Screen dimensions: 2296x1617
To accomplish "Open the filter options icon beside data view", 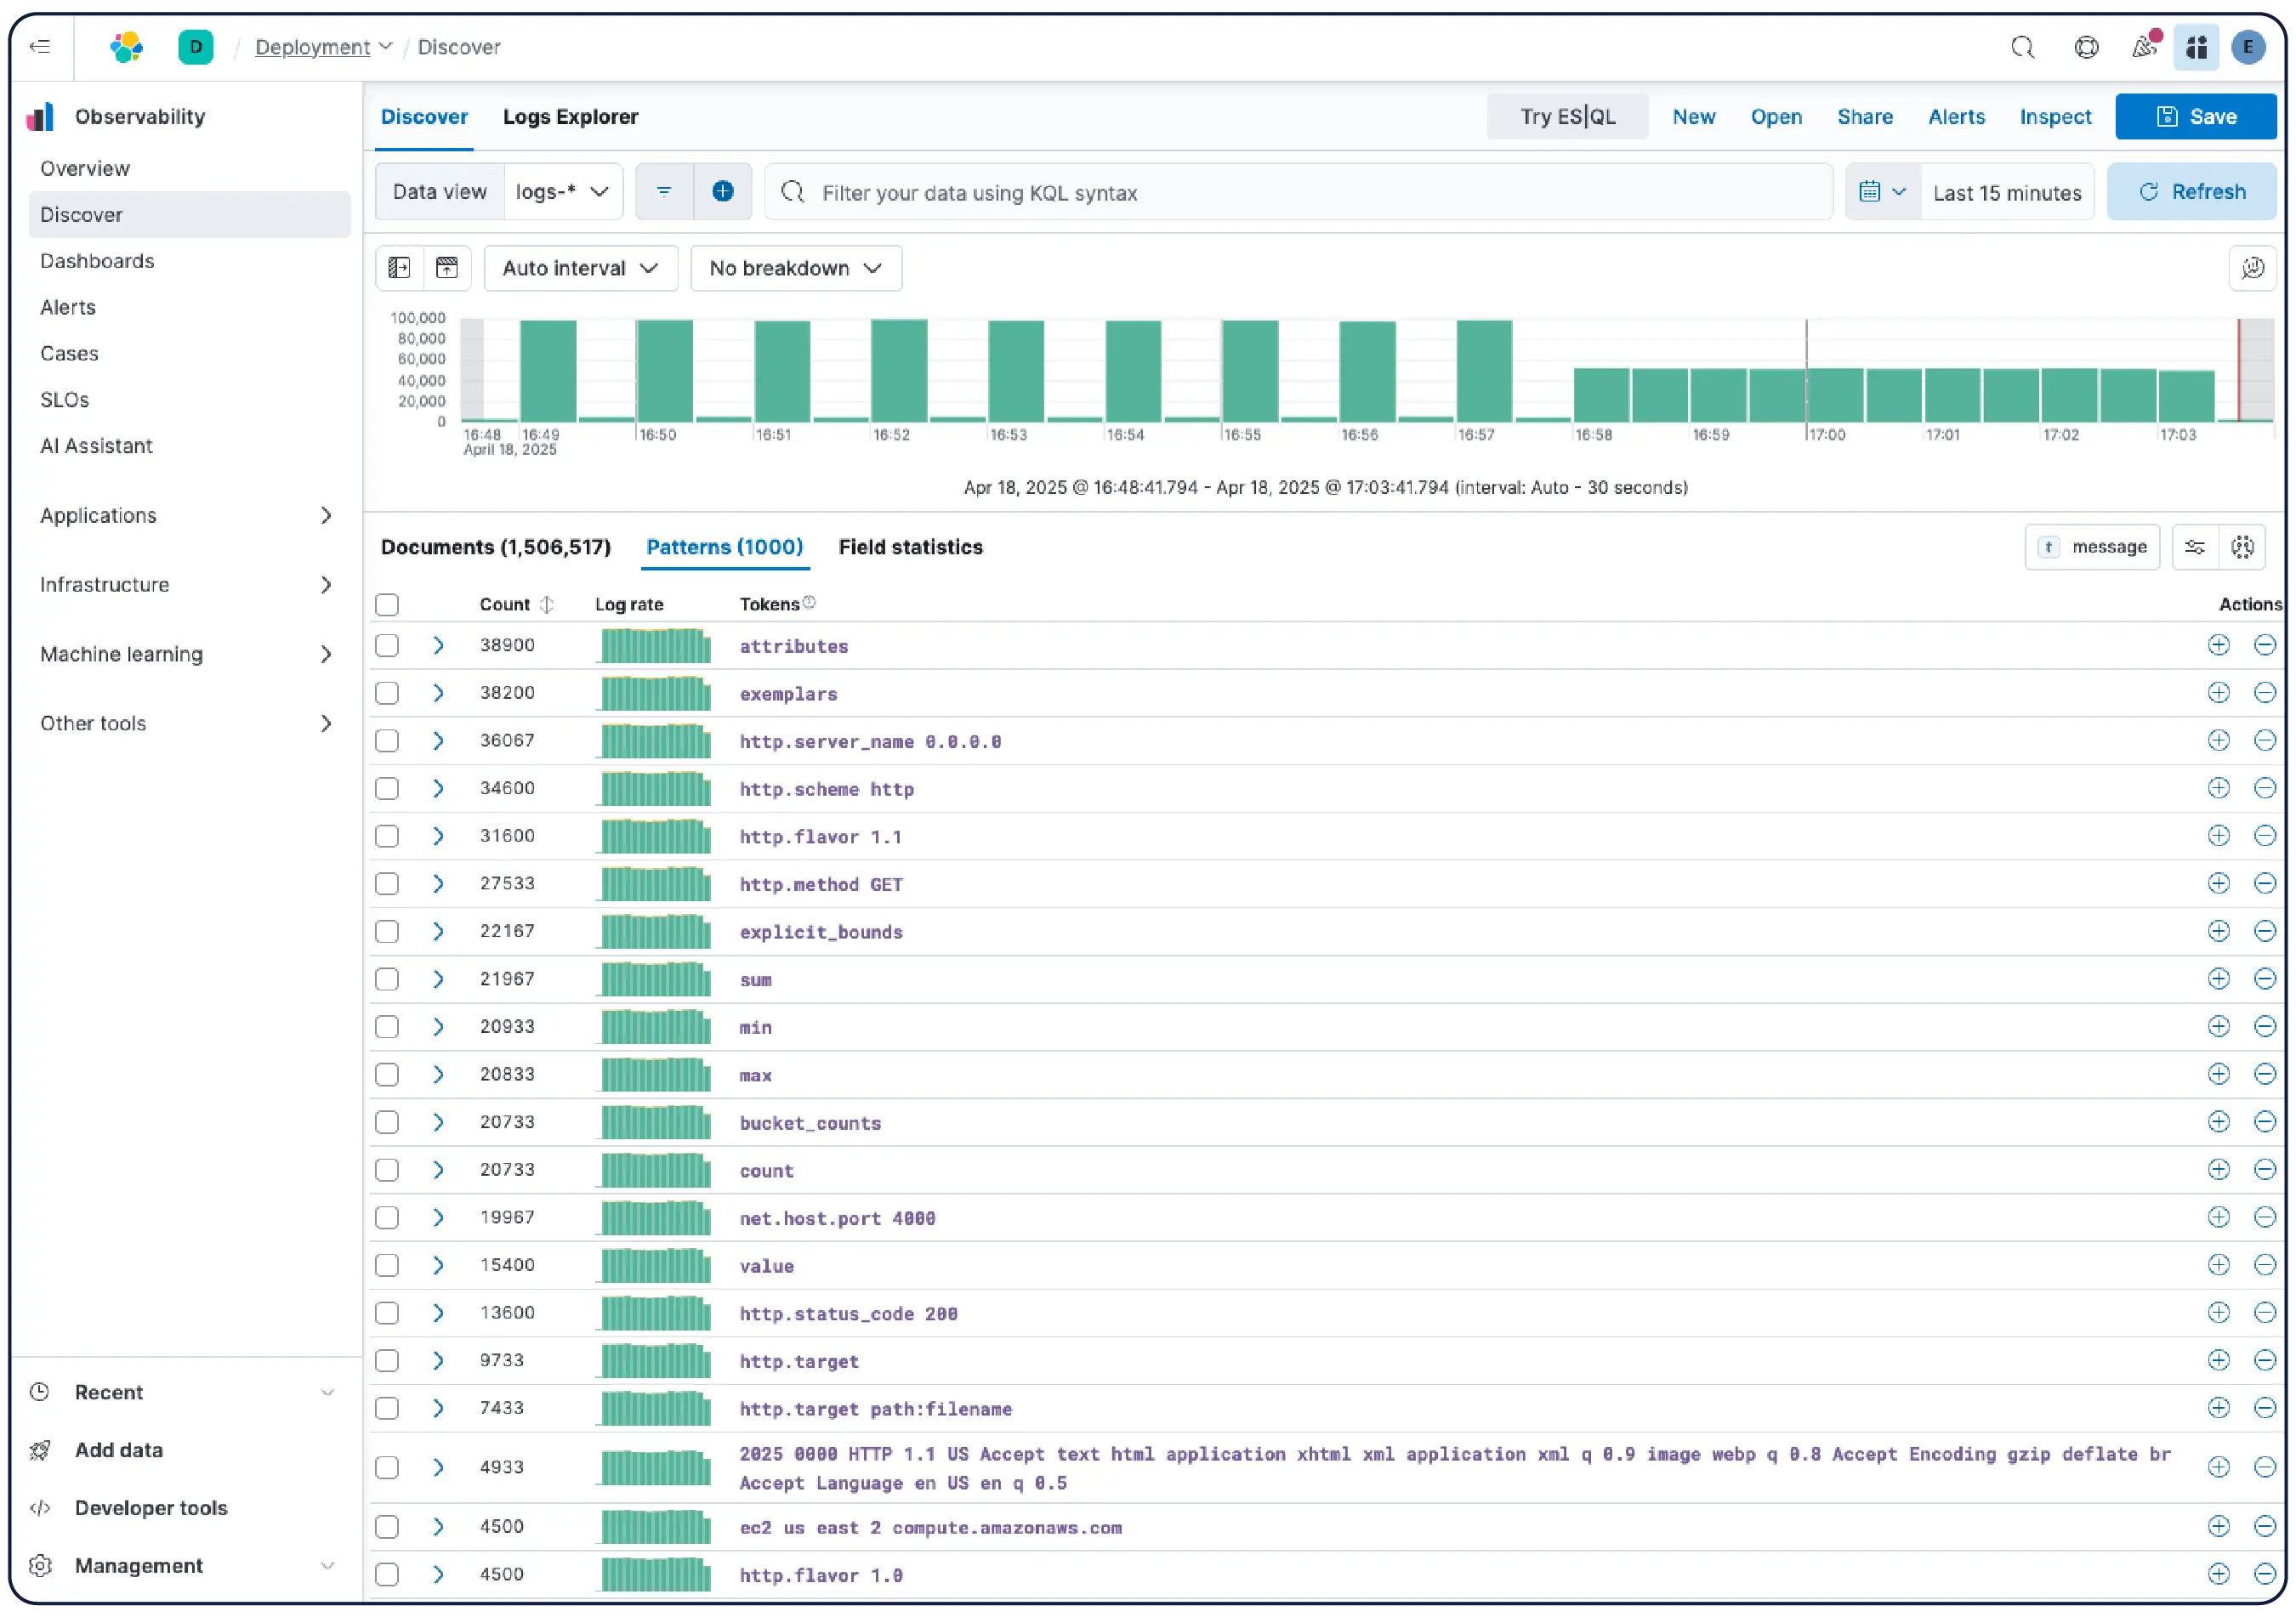I will coord(663,191).
